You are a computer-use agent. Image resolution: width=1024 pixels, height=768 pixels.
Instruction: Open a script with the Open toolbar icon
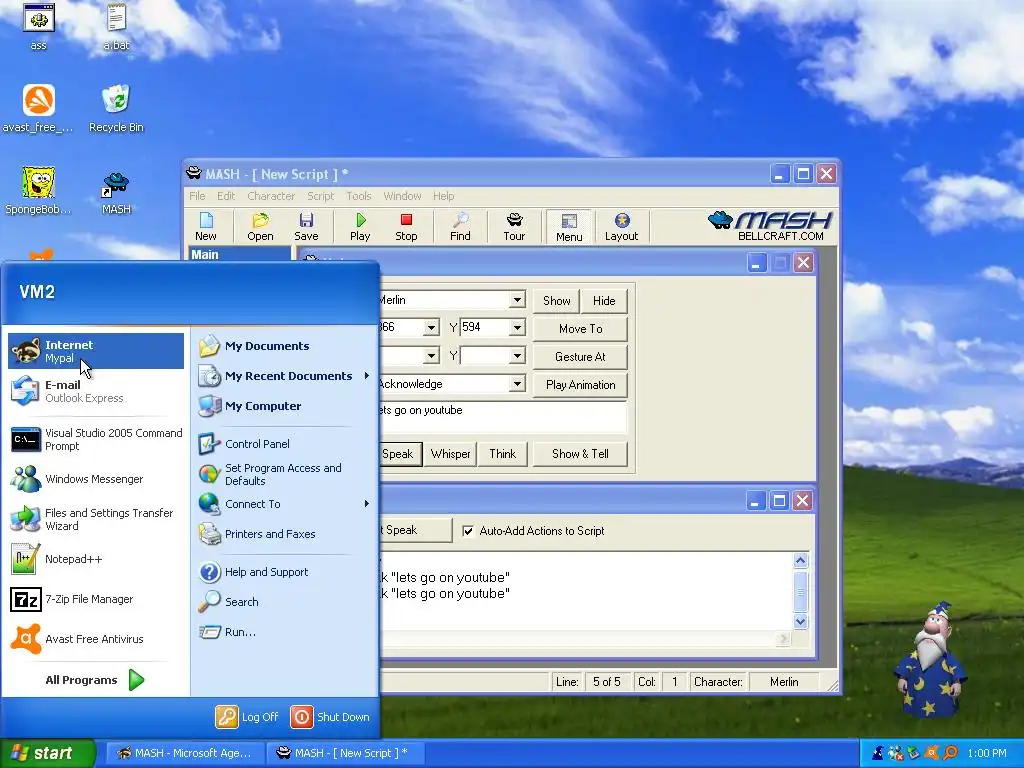pos(260,227)
